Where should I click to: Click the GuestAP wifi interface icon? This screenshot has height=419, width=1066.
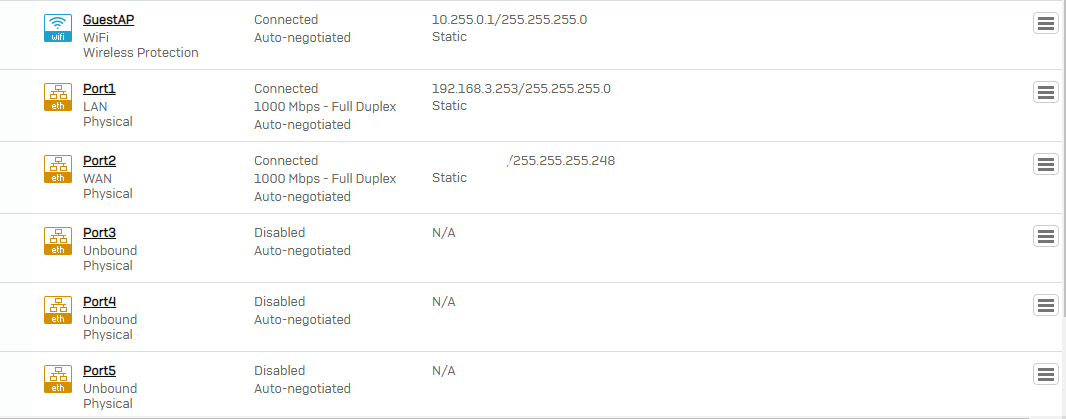pos(58,28)
